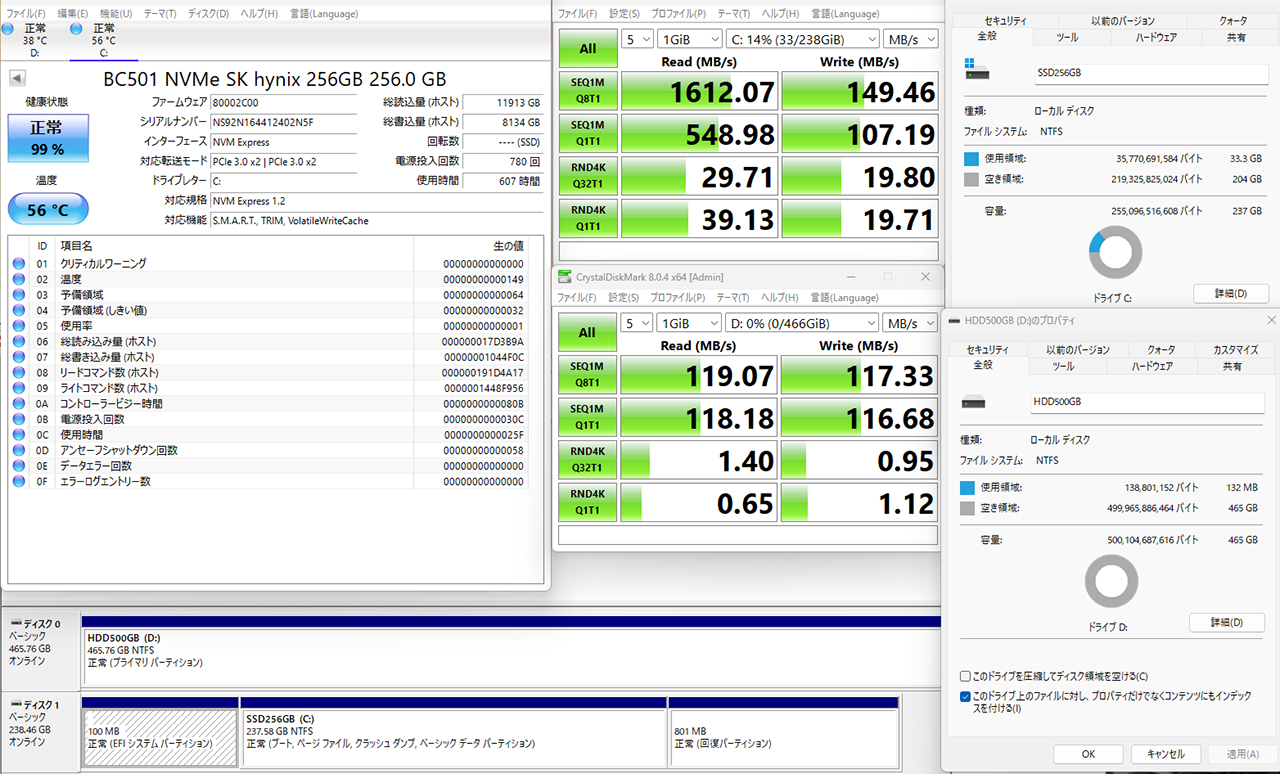Select the D: drive health icon showing 38 °C

click(x=8, y=30)
